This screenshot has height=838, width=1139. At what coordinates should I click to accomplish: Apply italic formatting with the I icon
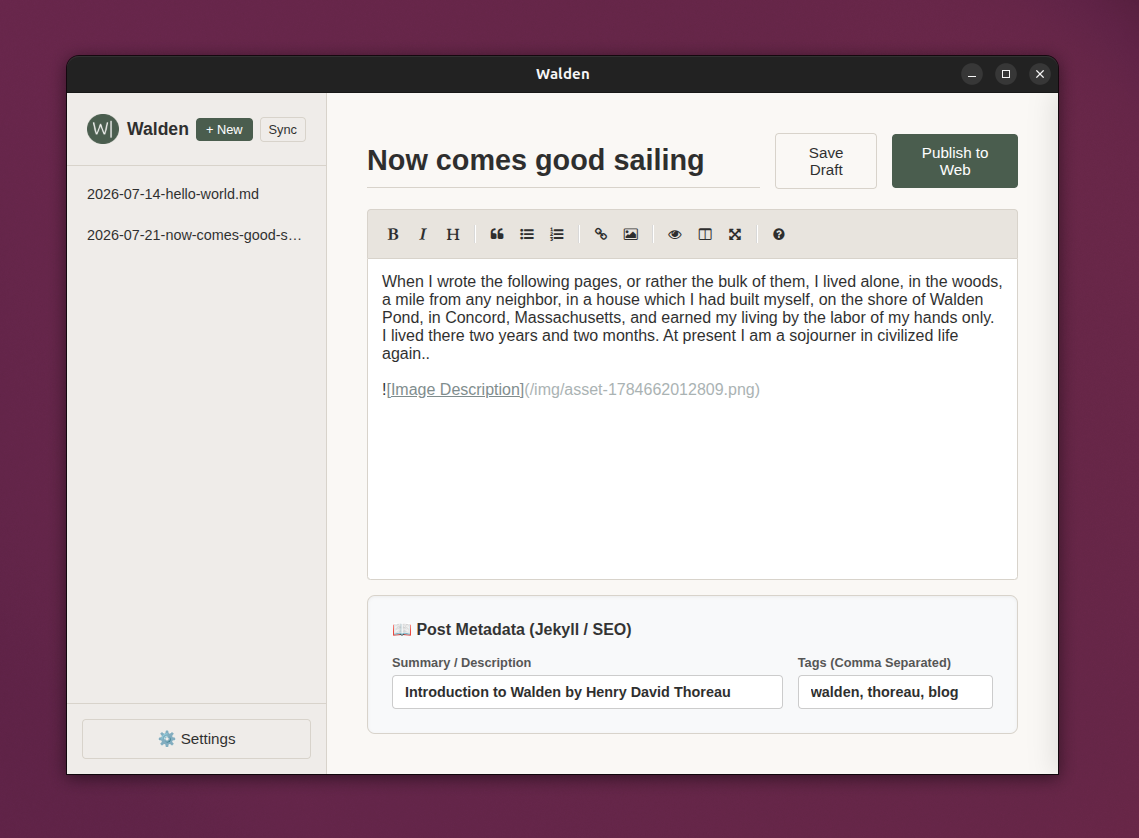click(x=423, y=234)
